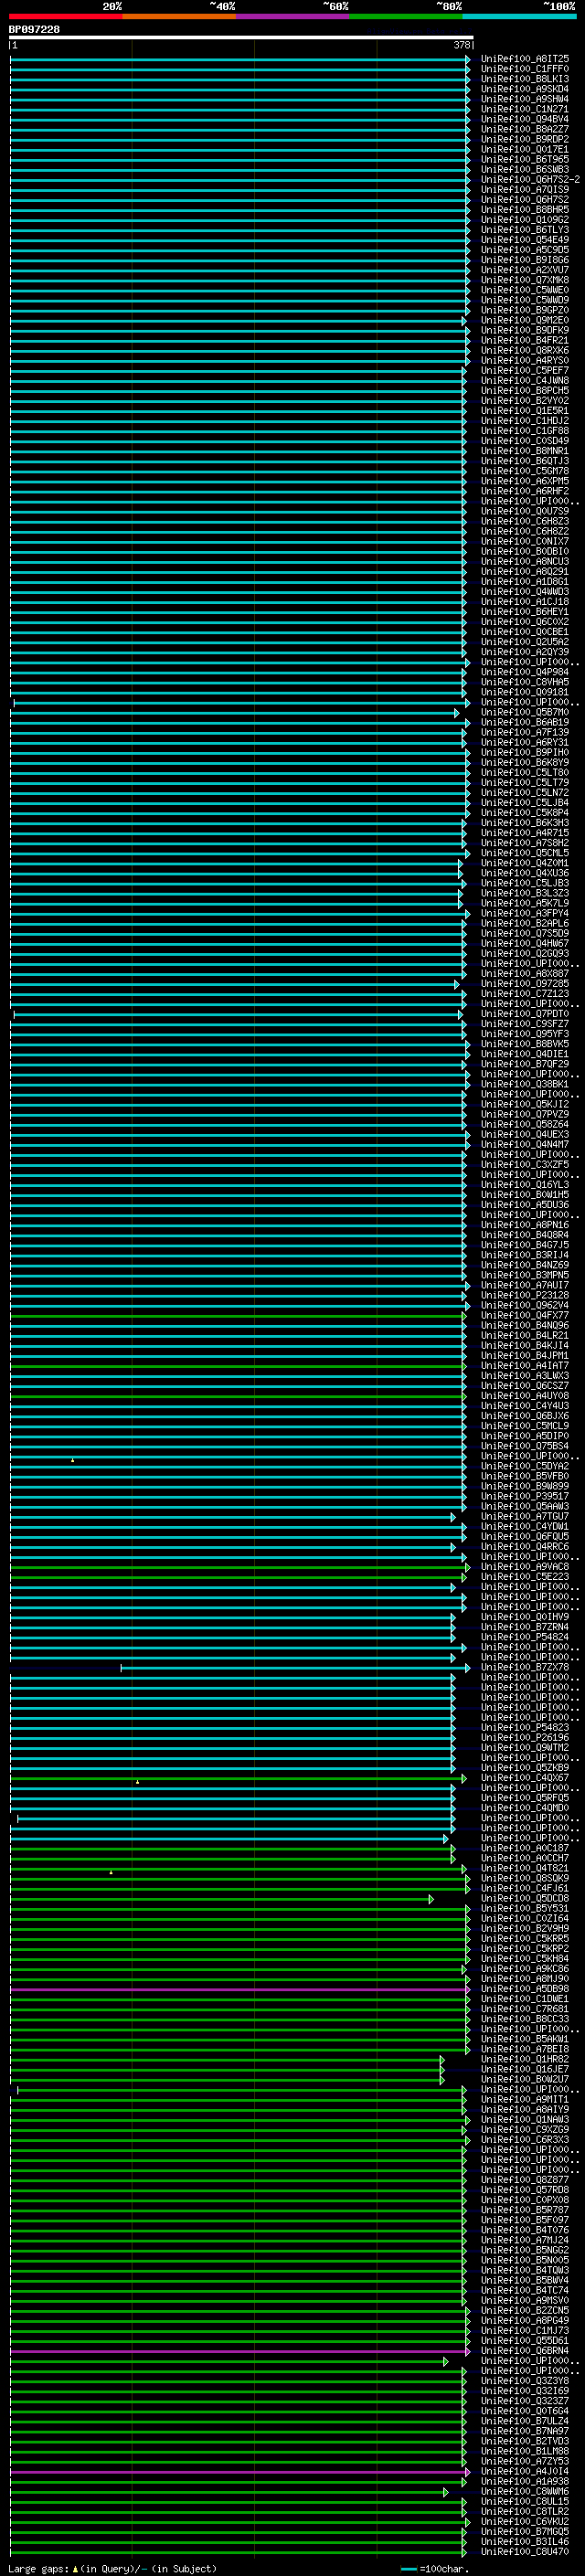
Task: Select hit label UniRef100_B4FR21
Action: (525, 340)
